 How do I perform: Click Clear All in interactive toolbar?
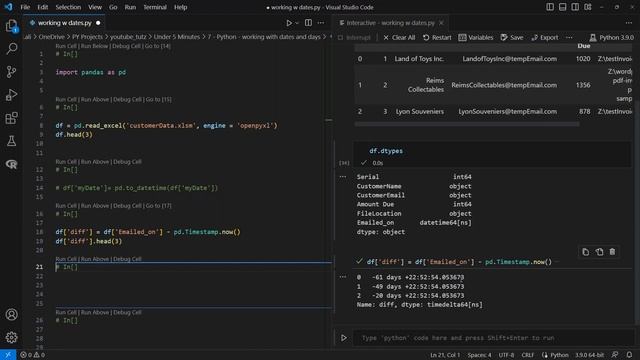pyautogui.click(x=399, y=38)
